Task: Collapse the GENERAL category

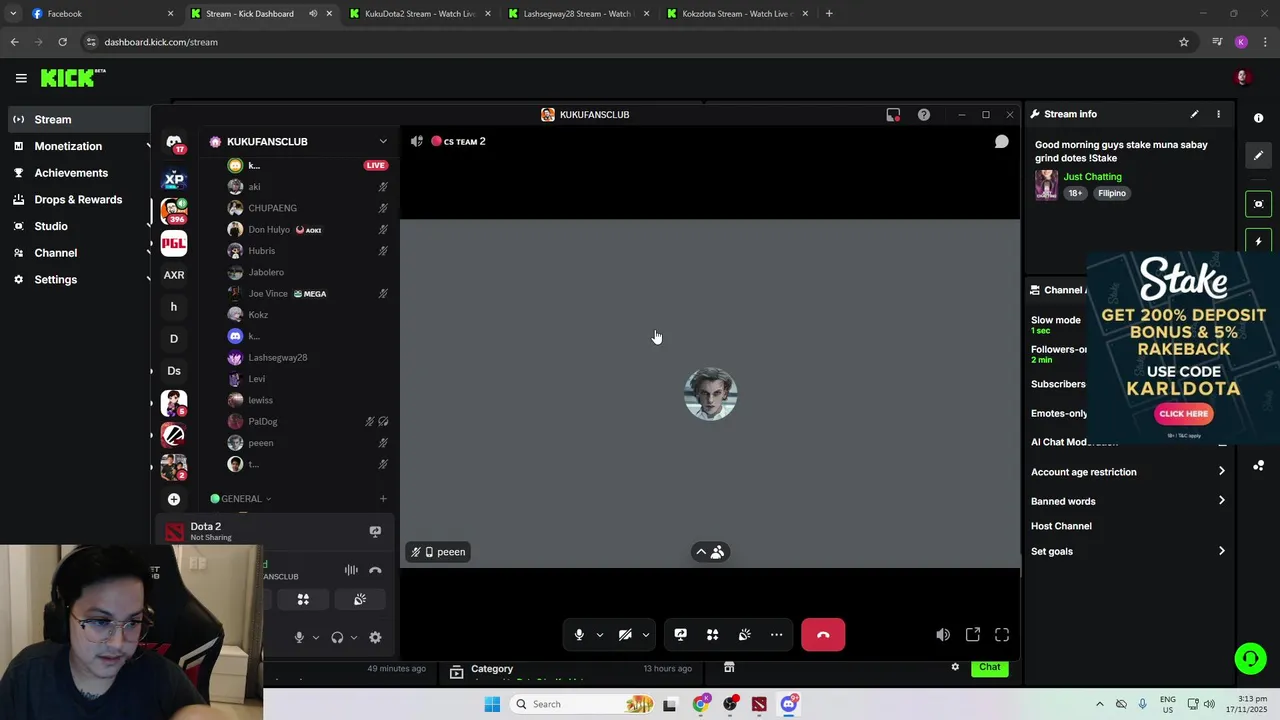Action: click(x=241, y=499)
